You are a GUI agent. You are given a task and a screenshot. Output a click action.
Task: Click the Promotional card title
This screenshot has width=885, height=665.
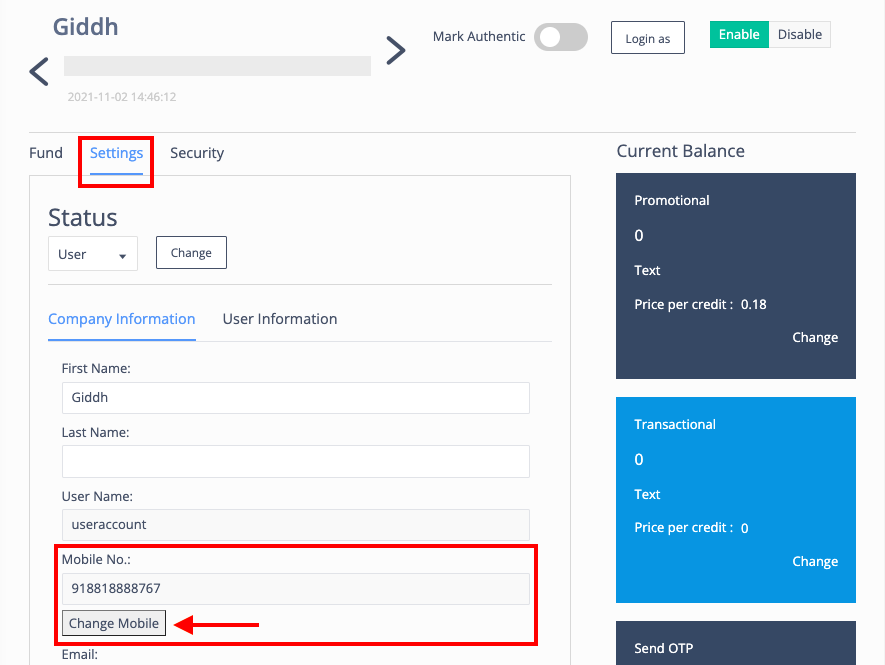click(x=672, y=200)
